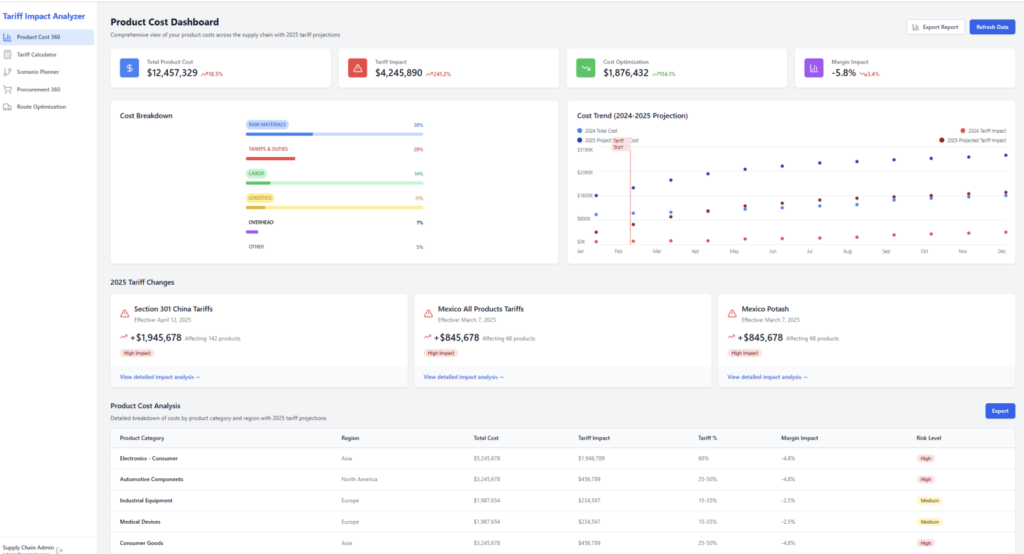View detailed impact analysis for Mexico All Products

tap(464, 377)
